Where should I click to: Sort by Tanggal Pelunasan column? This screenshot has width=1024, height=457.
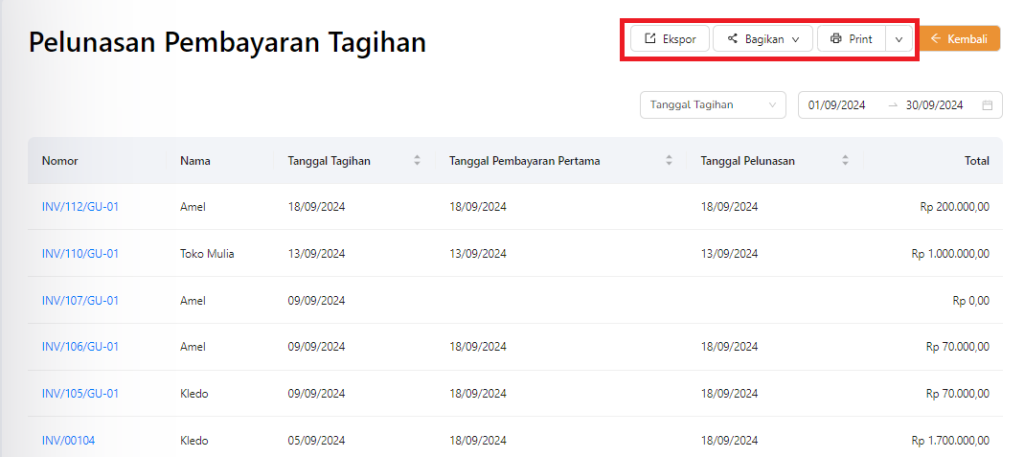coord(845,161)
